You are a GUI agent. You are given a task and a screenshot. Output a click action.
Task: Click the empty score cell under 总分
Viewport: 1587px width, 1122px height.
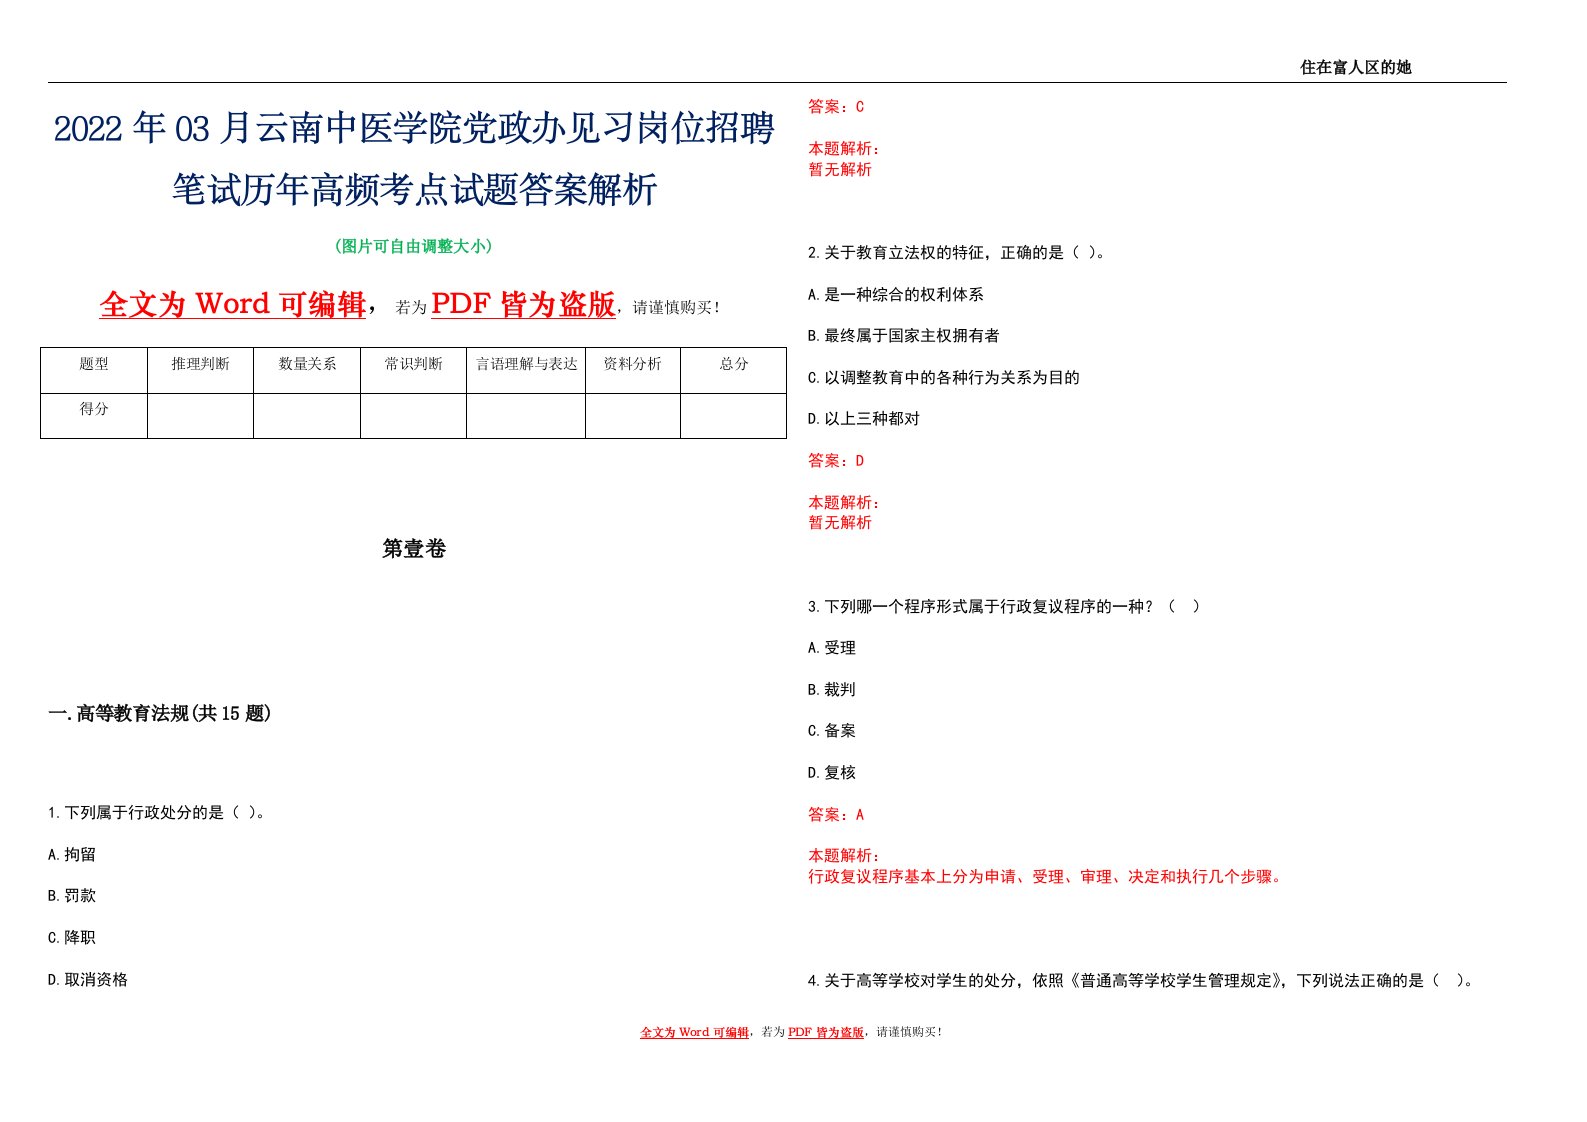click(734, 416)
